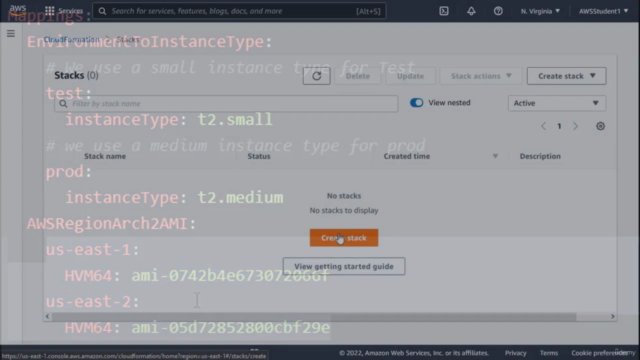This screenshot has width=640, height=360.
Task: Open table preferences gear icon
Action: [x=600, y=126]
